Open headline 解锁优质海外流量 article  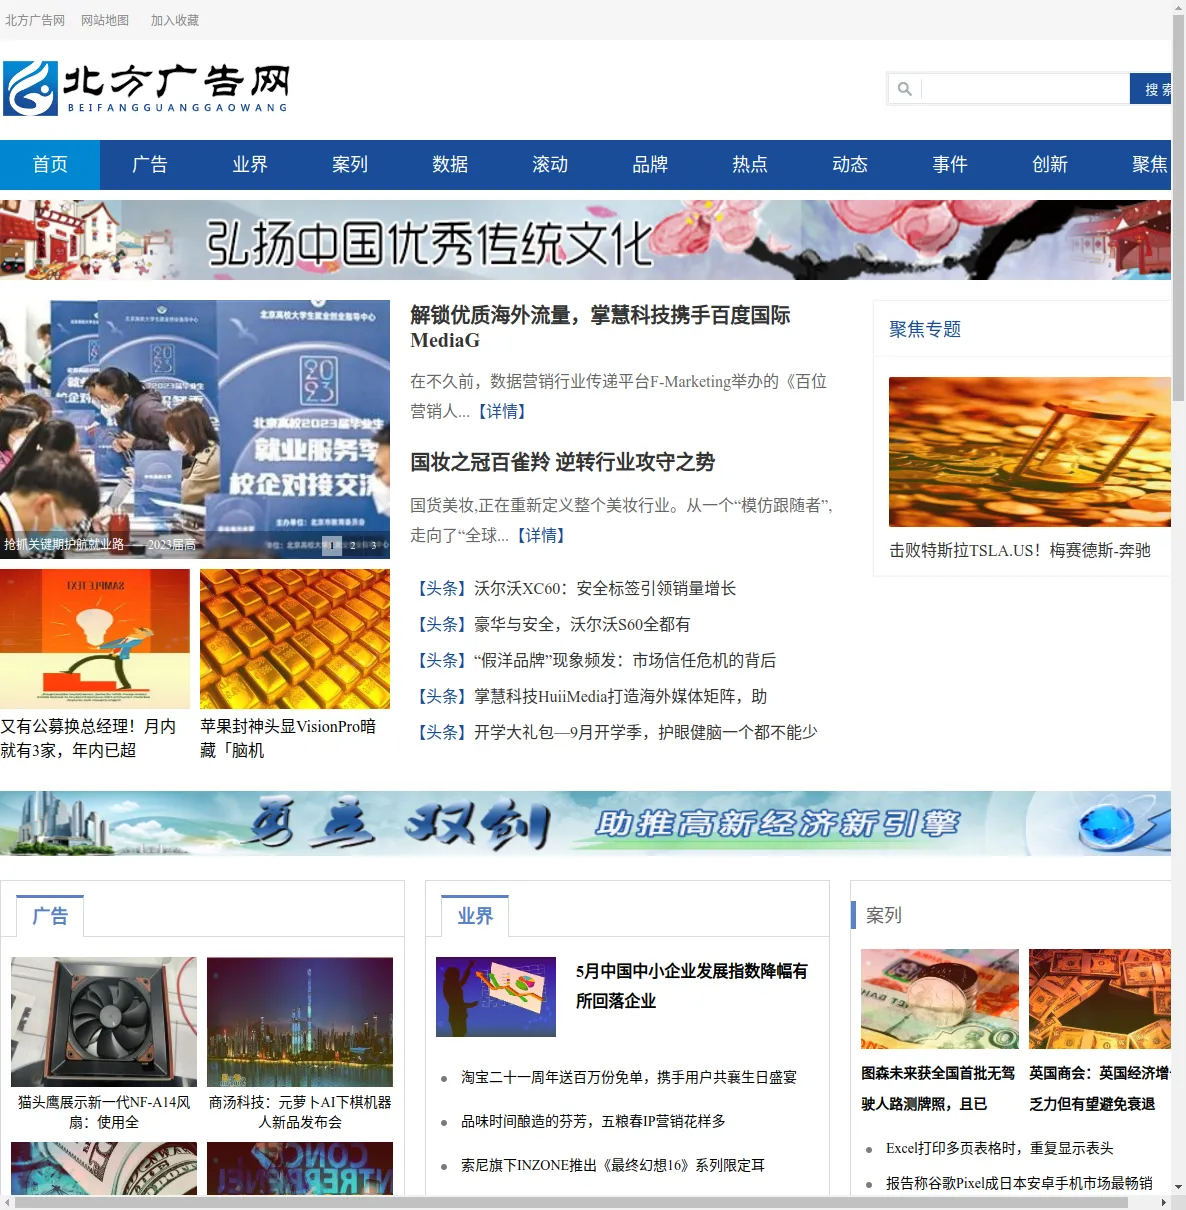point(600,328)
